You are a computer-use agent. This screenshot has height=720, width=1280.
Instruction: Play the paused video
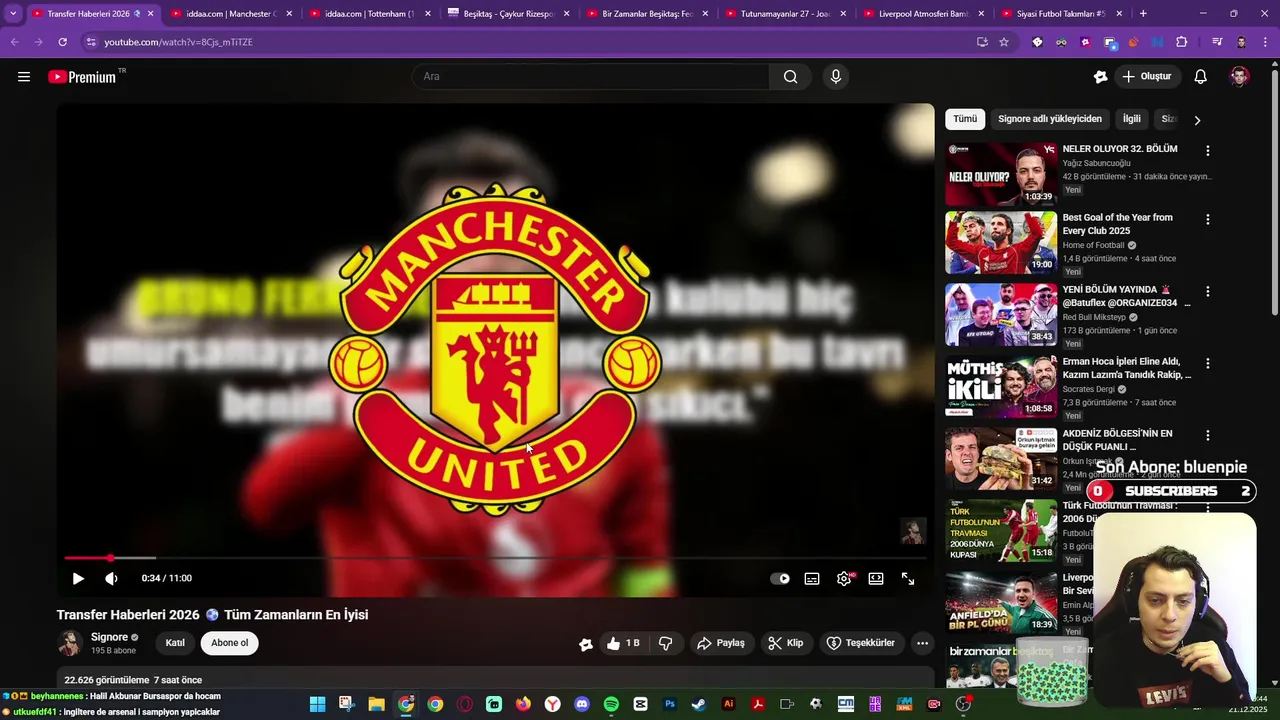pos(78,578)
